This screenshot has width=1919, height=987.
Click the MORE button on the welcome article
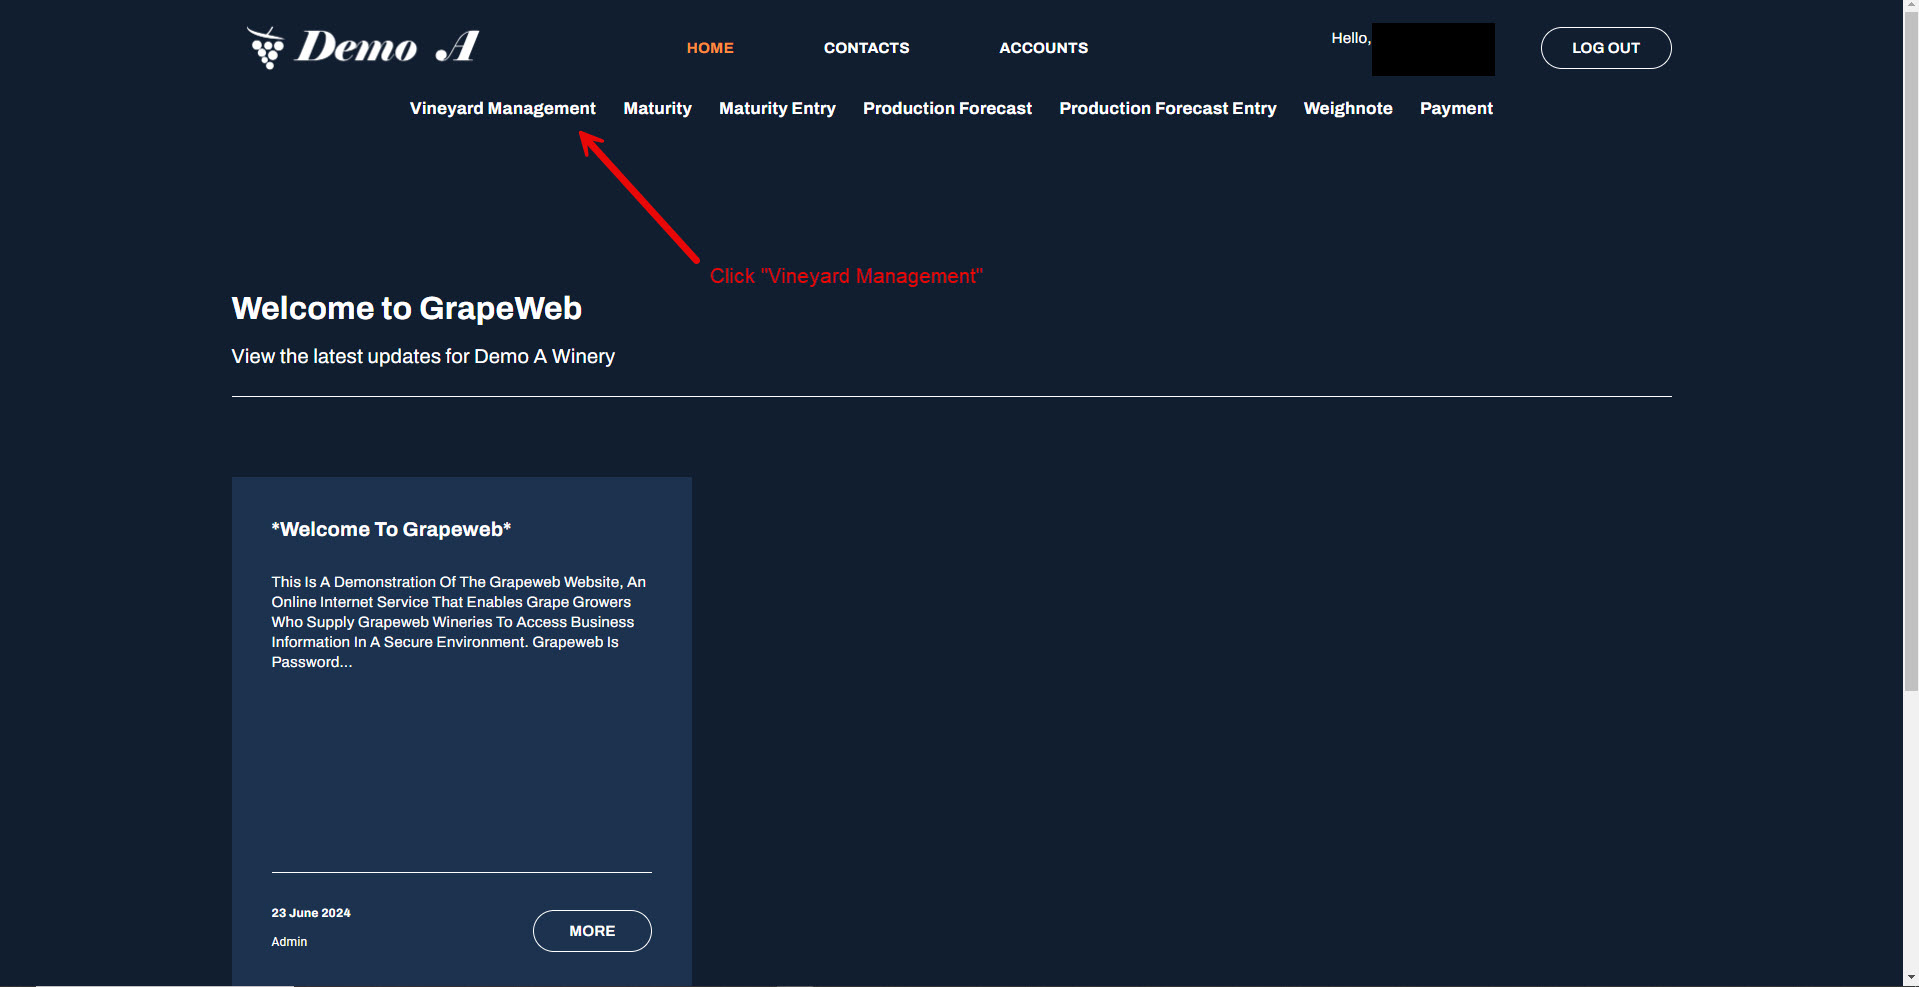click(592, 930)
